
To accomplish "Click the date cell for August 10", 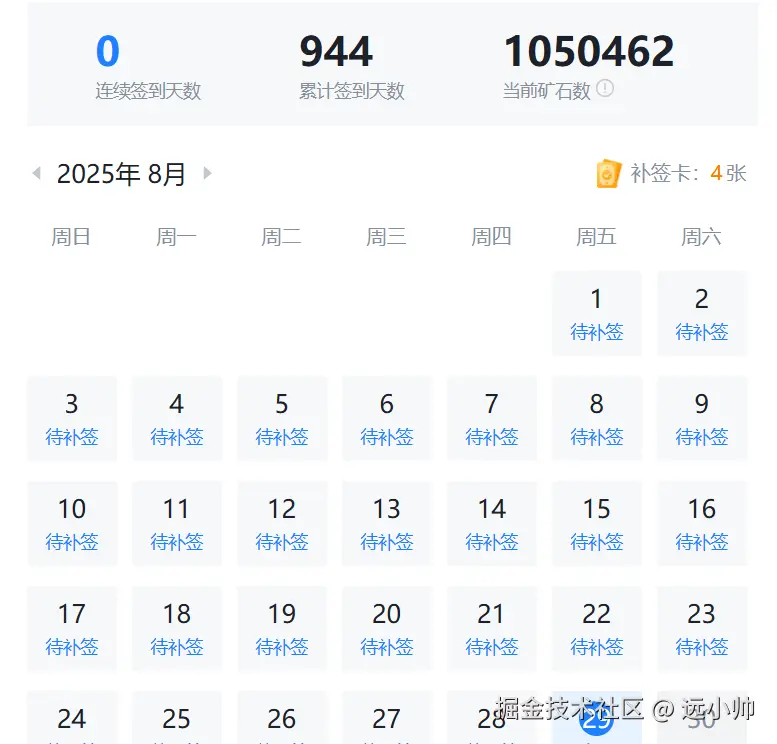I will (x=71, y=523).
